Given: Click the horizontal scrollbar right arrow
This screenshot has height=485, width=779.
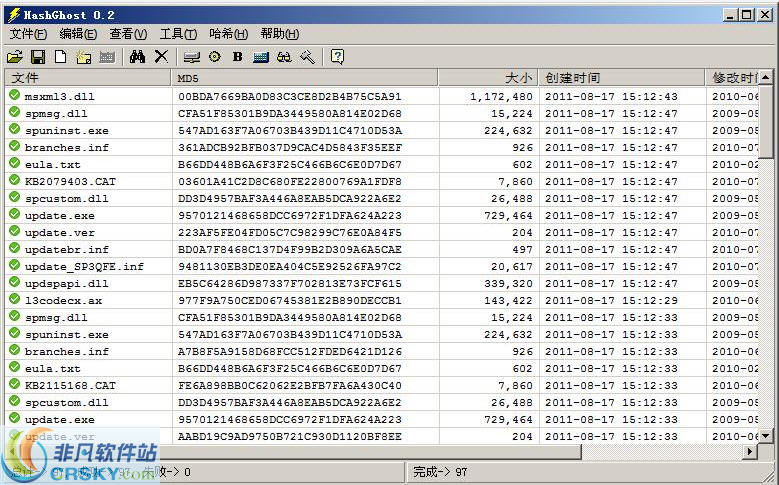Looking at the screenshot, I should click(x=749, y=453).
